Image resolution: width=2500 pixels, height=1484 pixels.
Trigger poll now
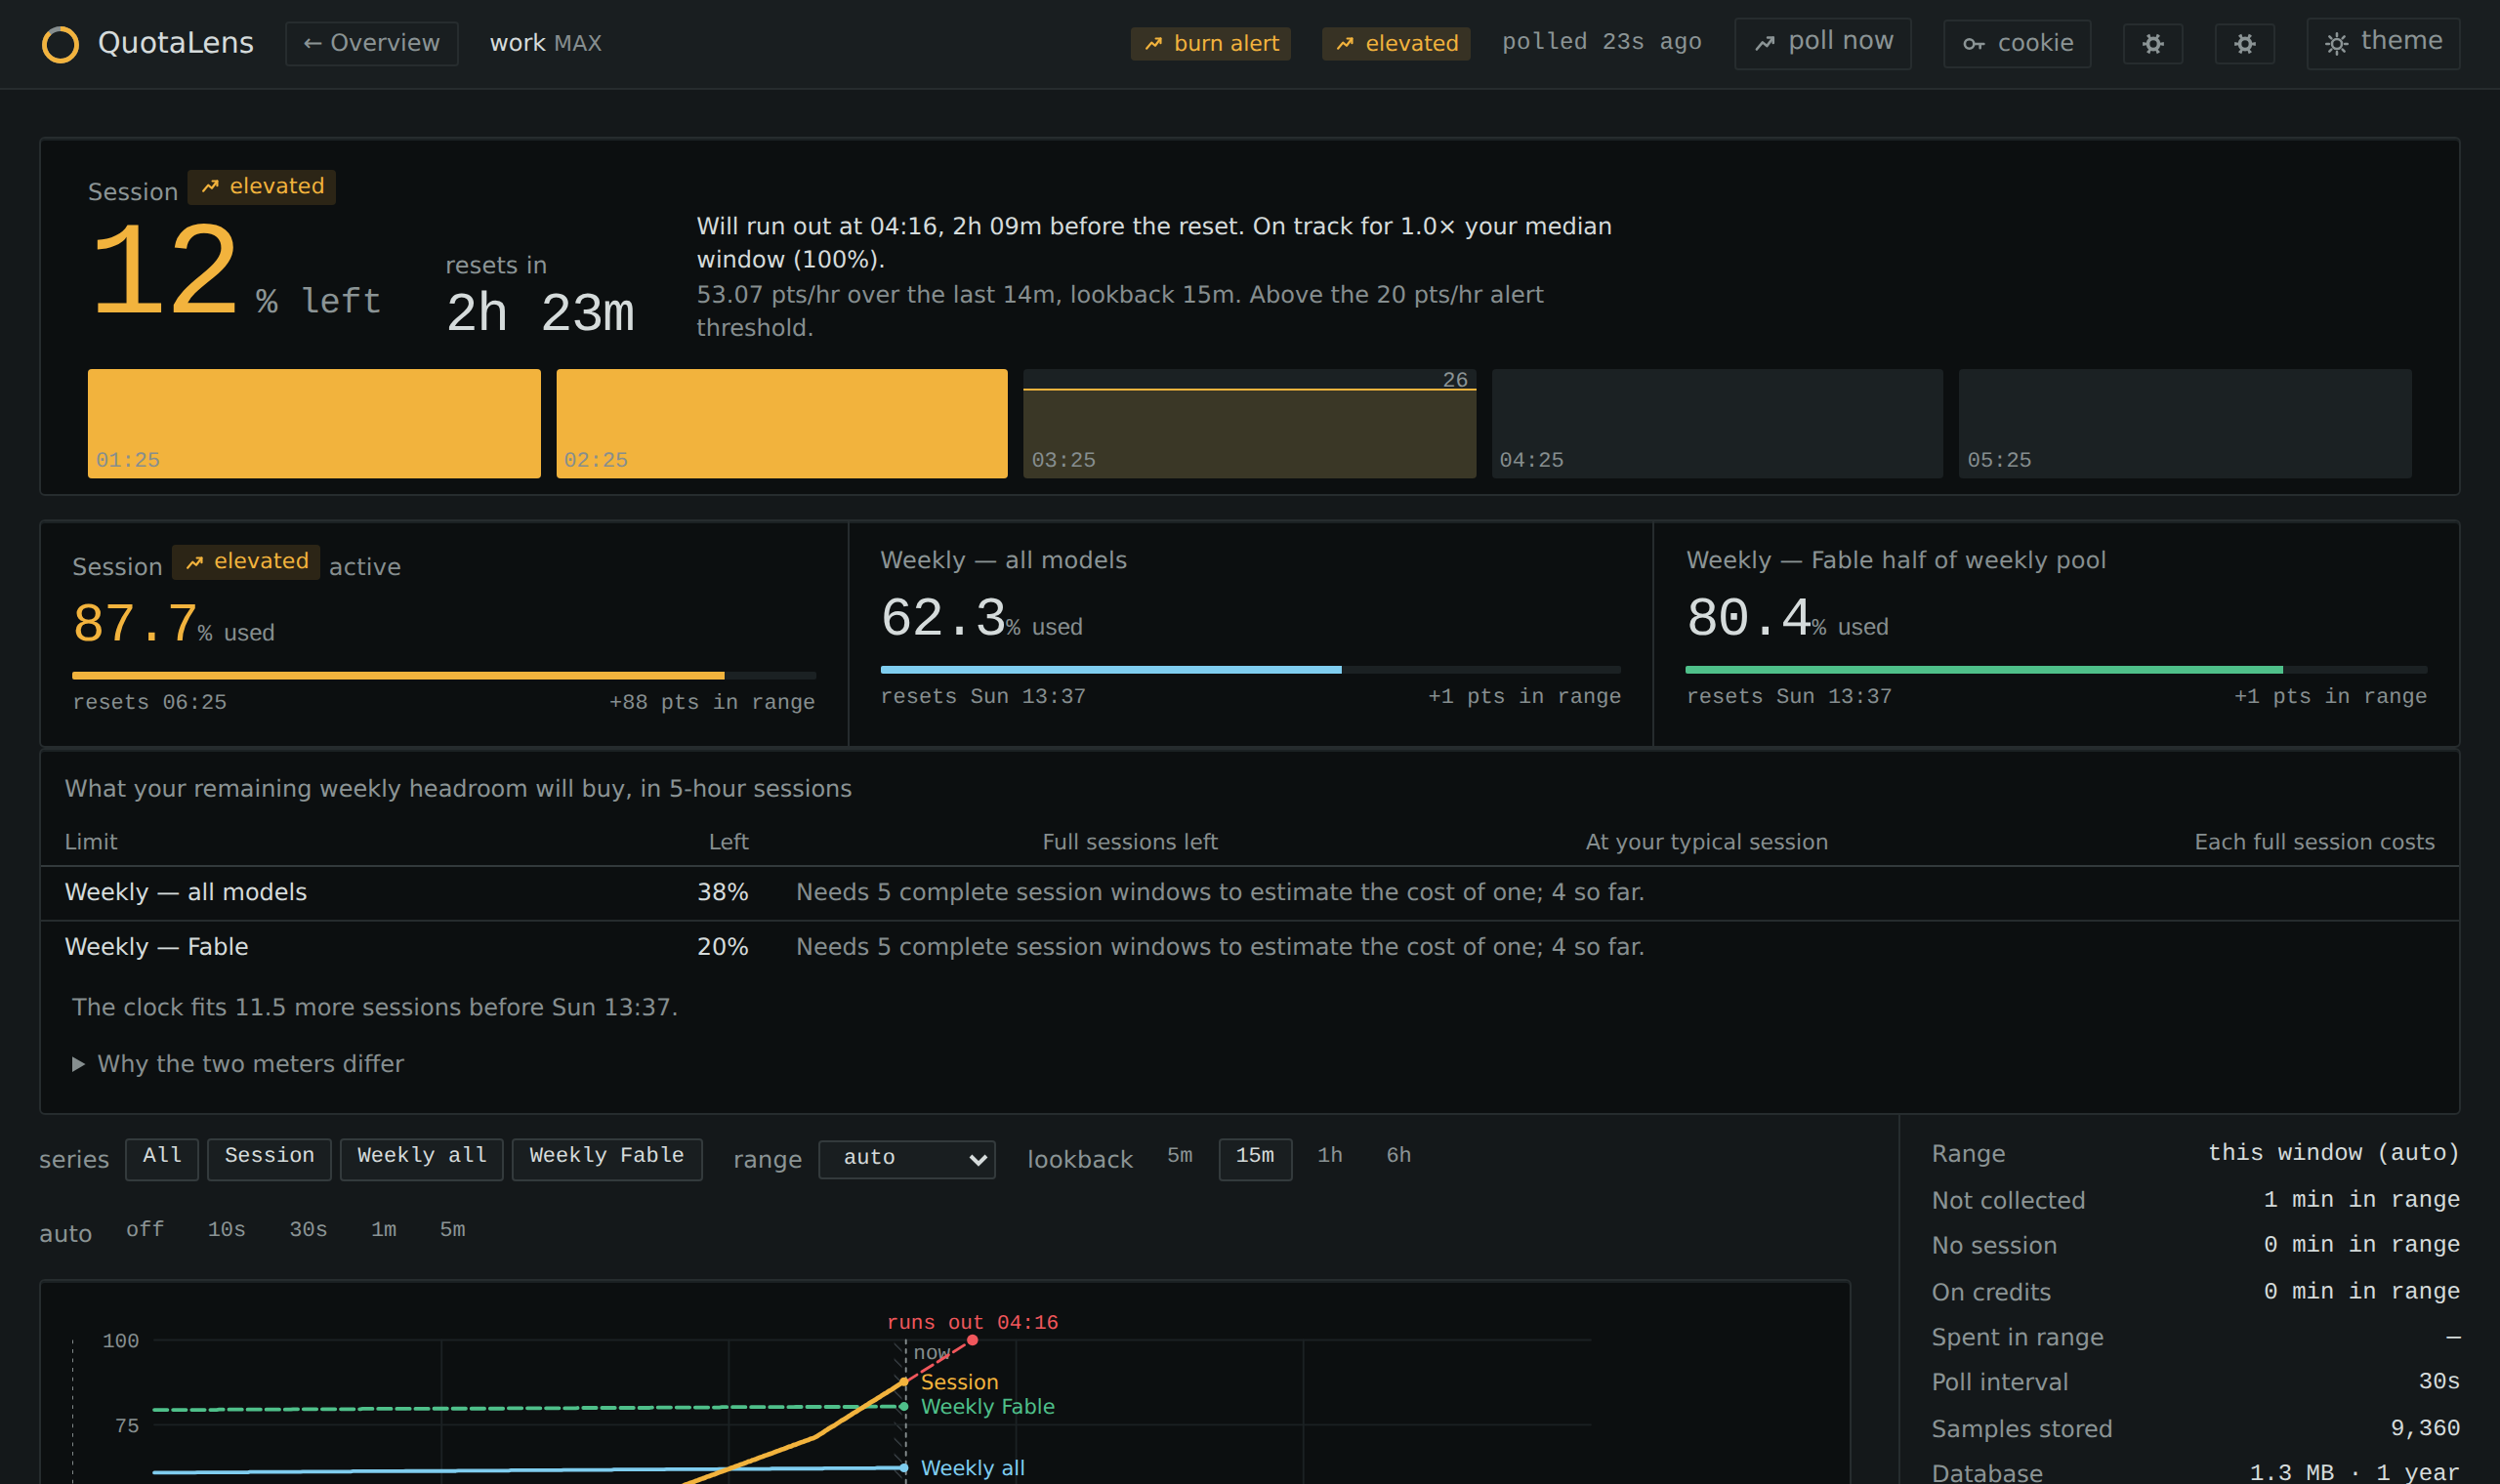pyautogui.click(x=1822, y=43)
